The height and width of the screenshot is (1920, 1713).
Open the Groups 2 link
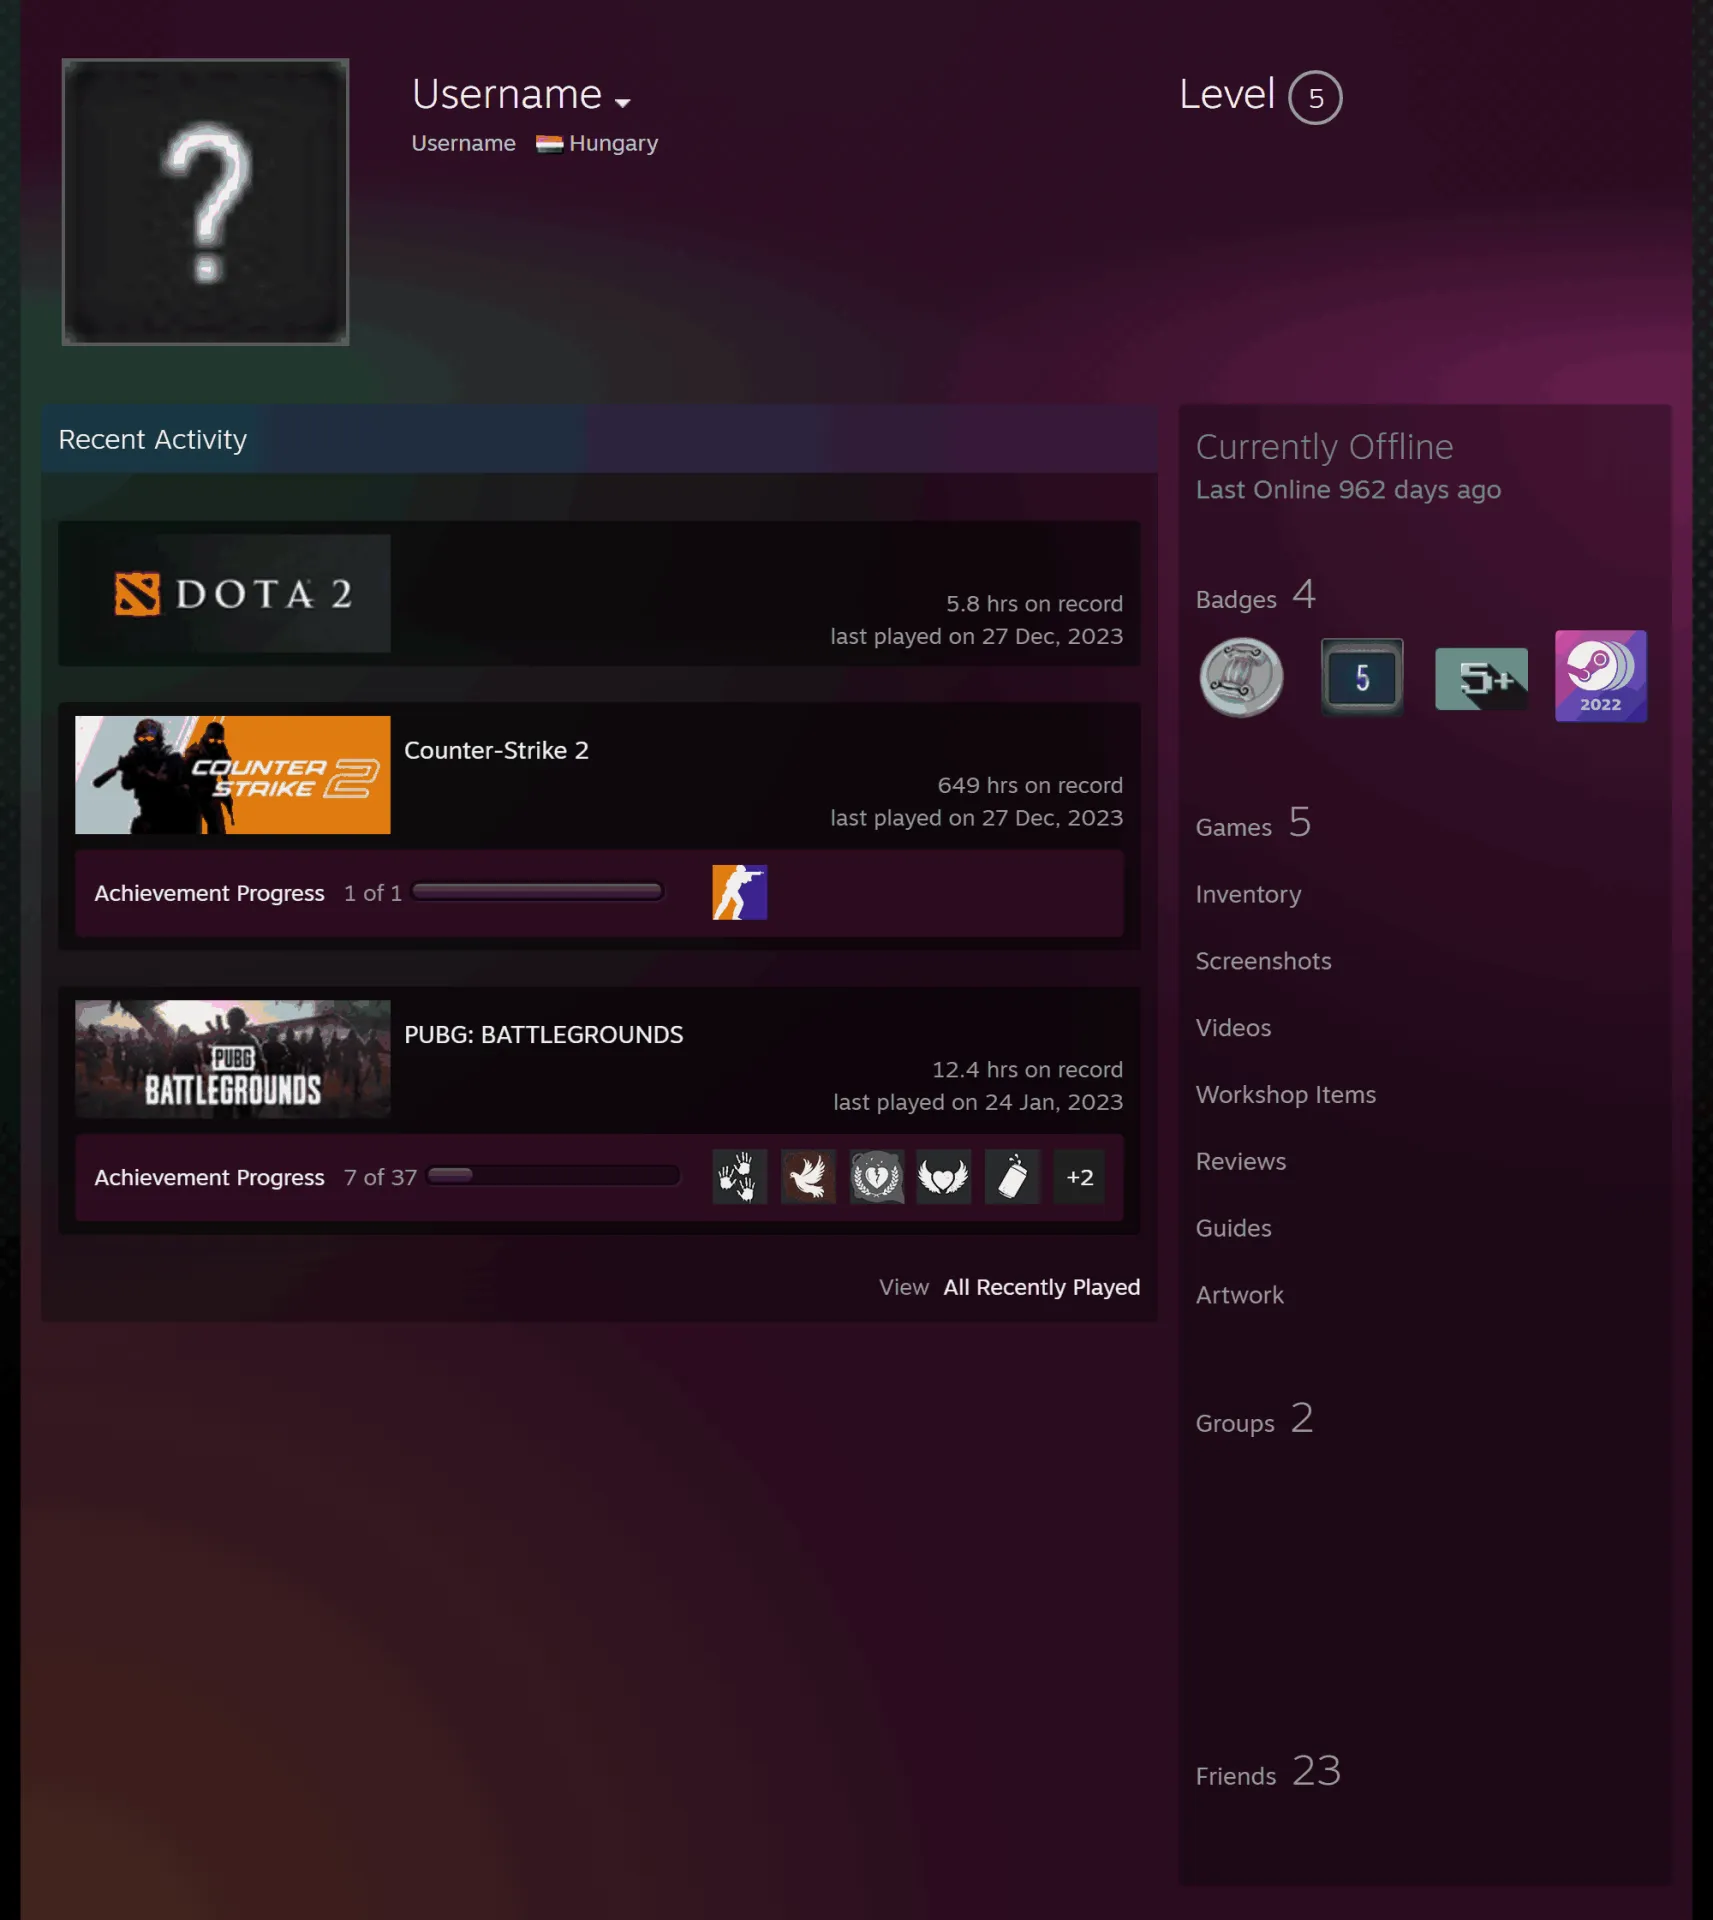(1254, 1420)
